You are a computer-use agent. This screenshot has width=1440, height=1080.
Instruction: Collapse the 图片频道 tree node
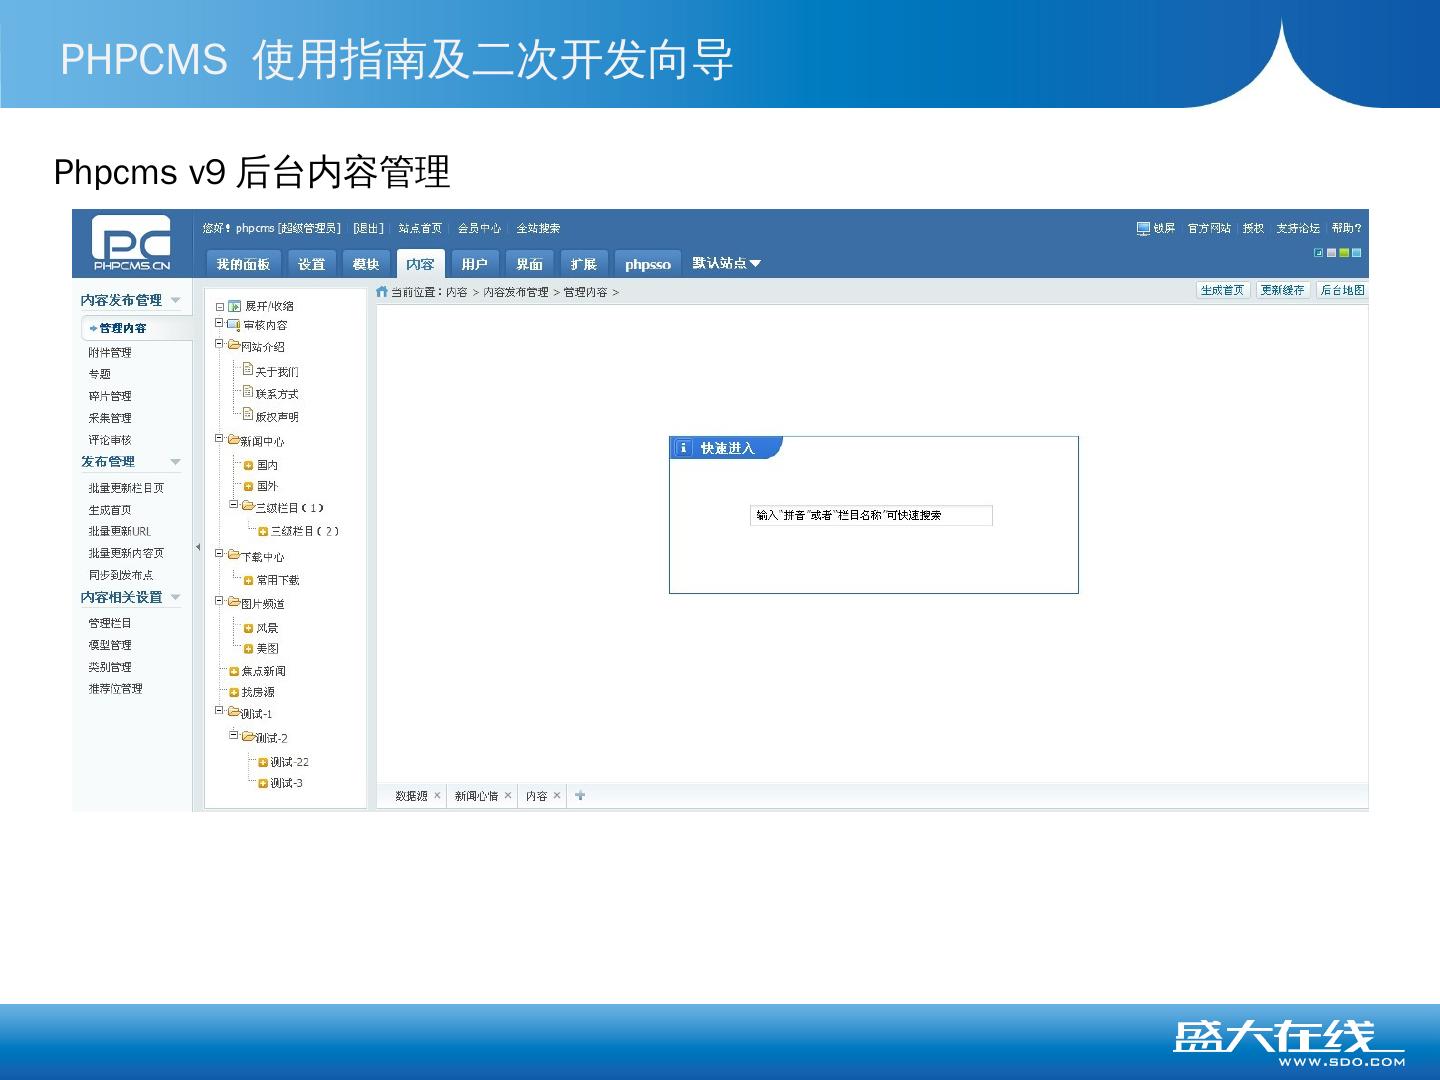pyautogui.click(x=219, y=601)
